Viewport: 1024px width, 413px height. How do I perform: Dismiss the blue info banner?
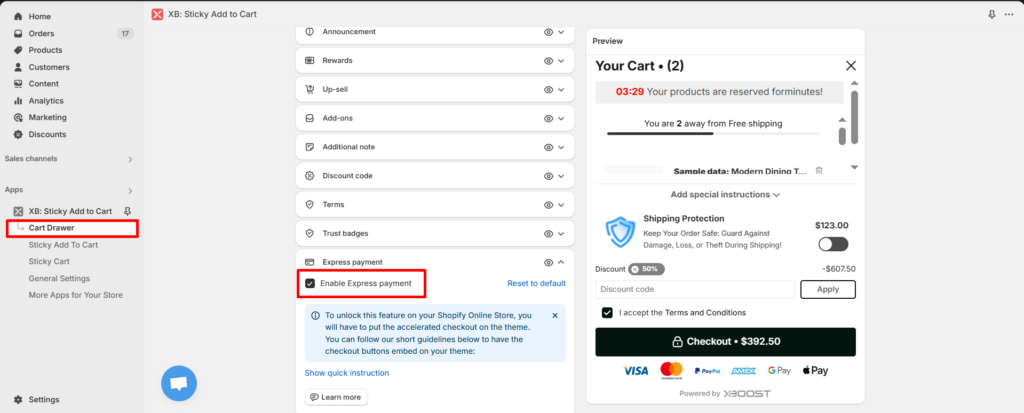click(555, 315)
